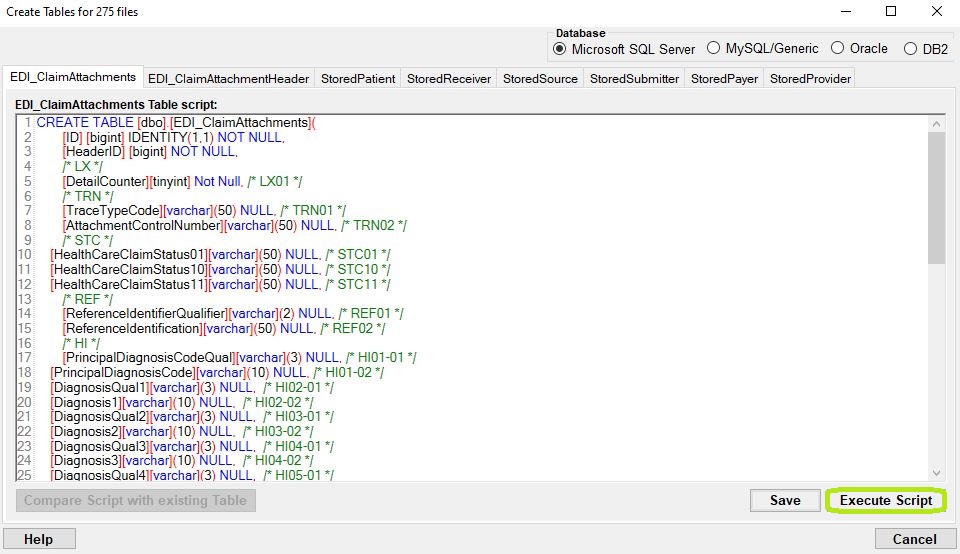
Task: Maximize the Create Tables window
Action: pyautogui.click(x=891, y=12)
